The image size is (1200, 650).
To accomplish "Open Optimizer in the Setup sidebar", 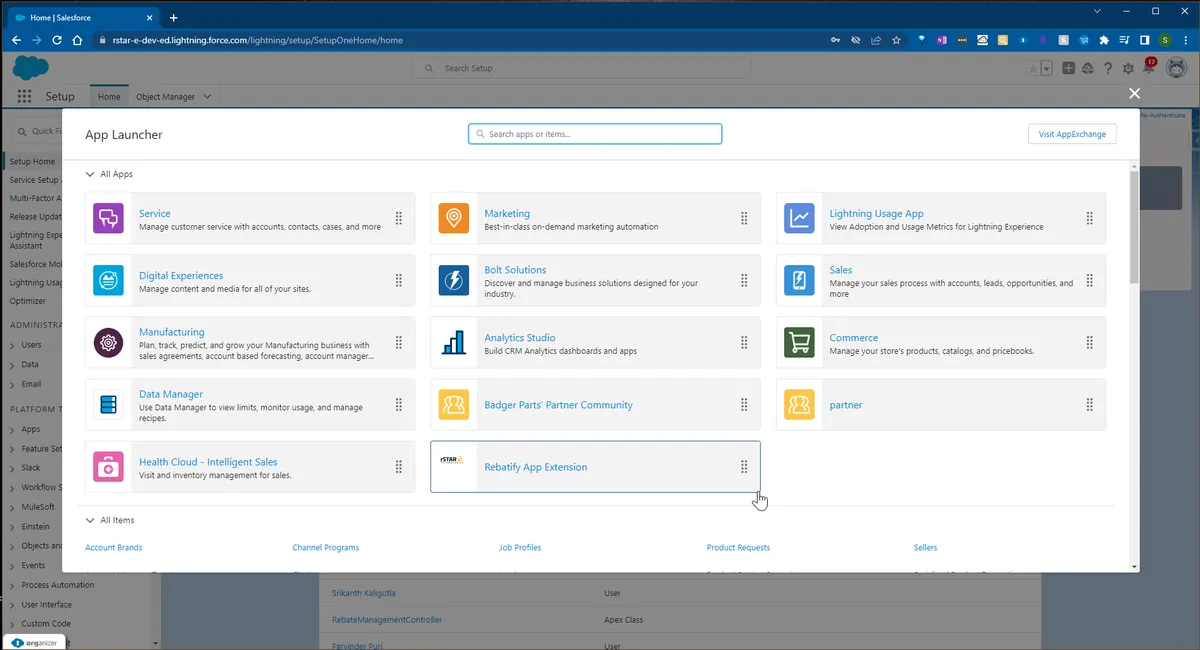I will tap(28, 300).
